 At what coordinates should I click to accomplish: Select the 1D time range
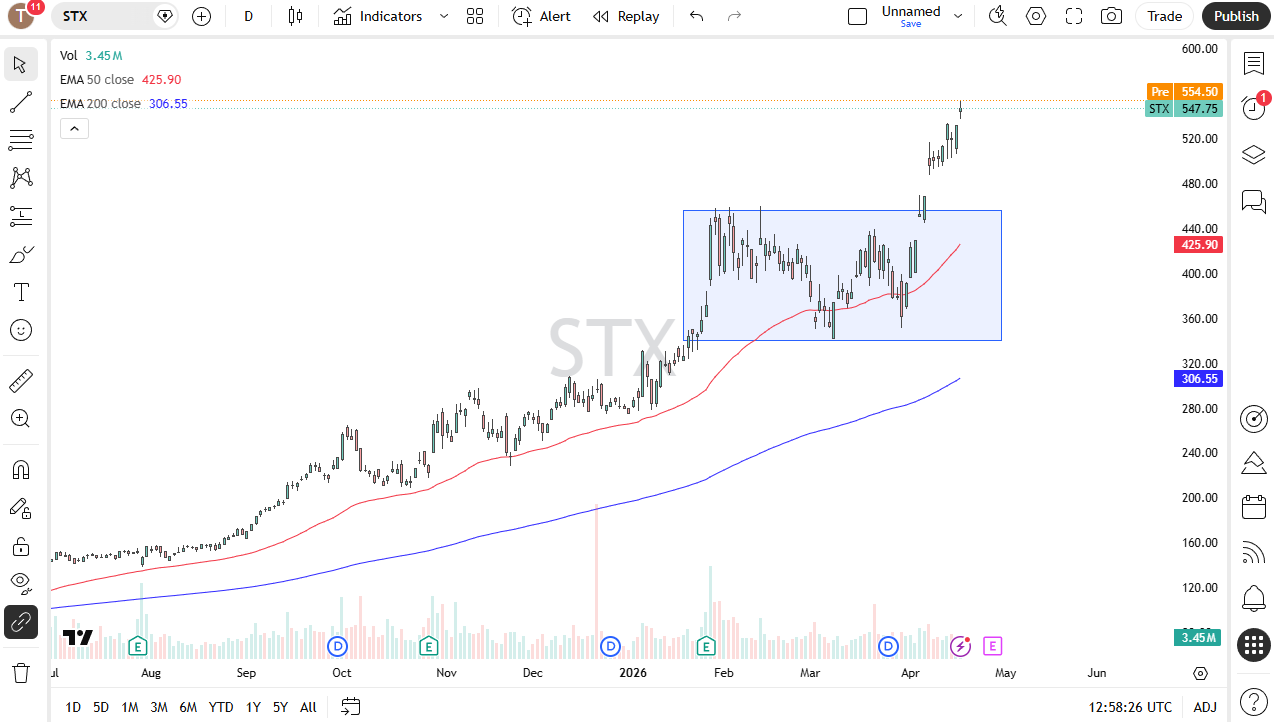(x=73, y=707)
